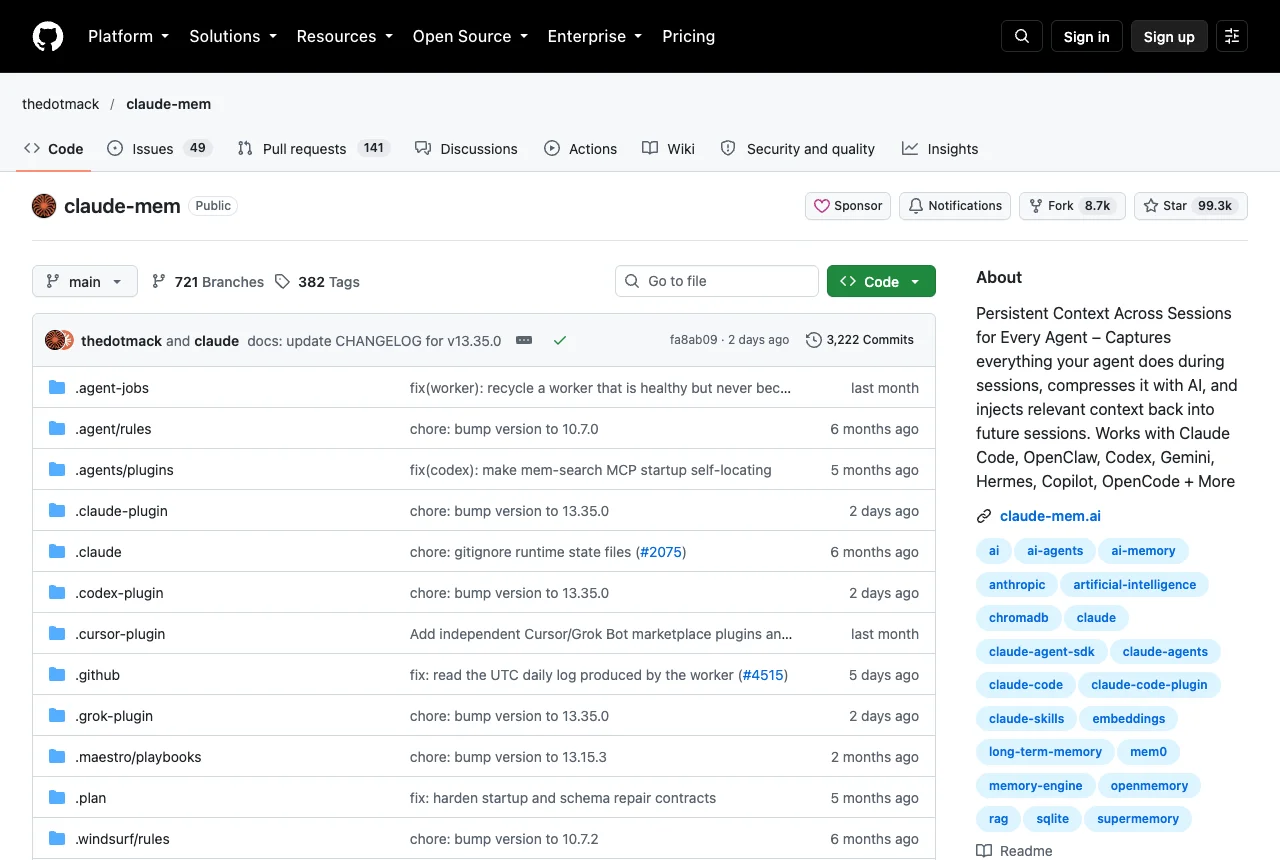Click the chromadb topic tag
Image resolution: width=1280 pixels, height=860 pixels.
click(1019, 618)
